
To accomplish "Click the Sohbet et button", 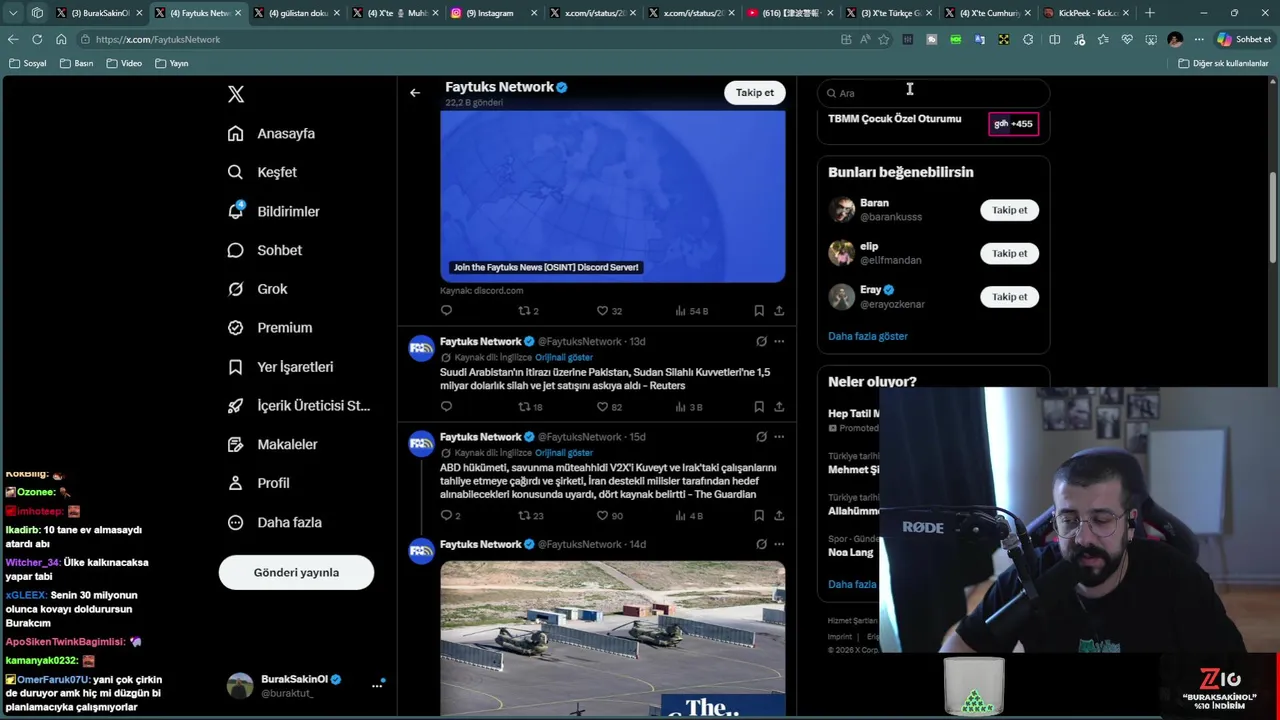I will 1243,39.
